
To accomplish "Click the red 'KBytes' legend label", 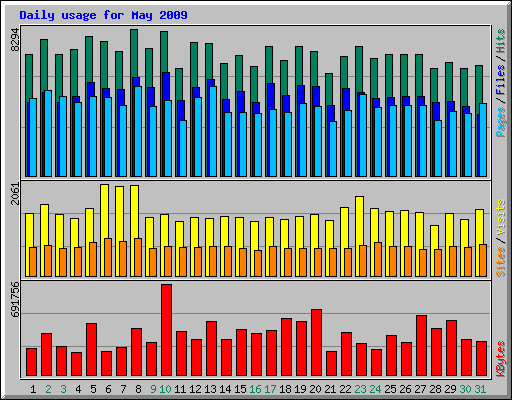I will [x=501, y=359].
